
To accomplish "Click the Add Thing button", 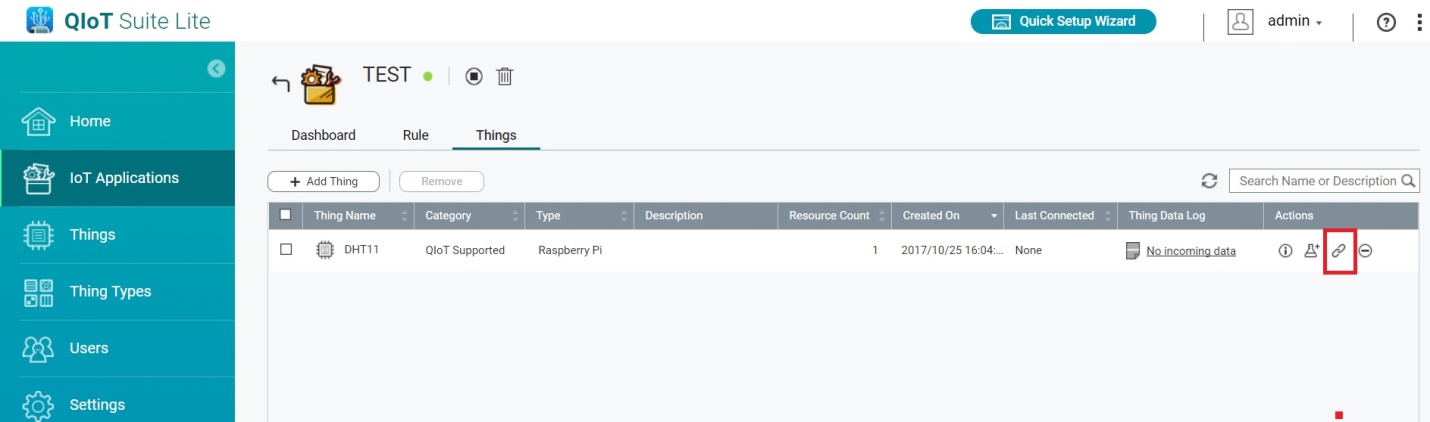I will 324,181.
